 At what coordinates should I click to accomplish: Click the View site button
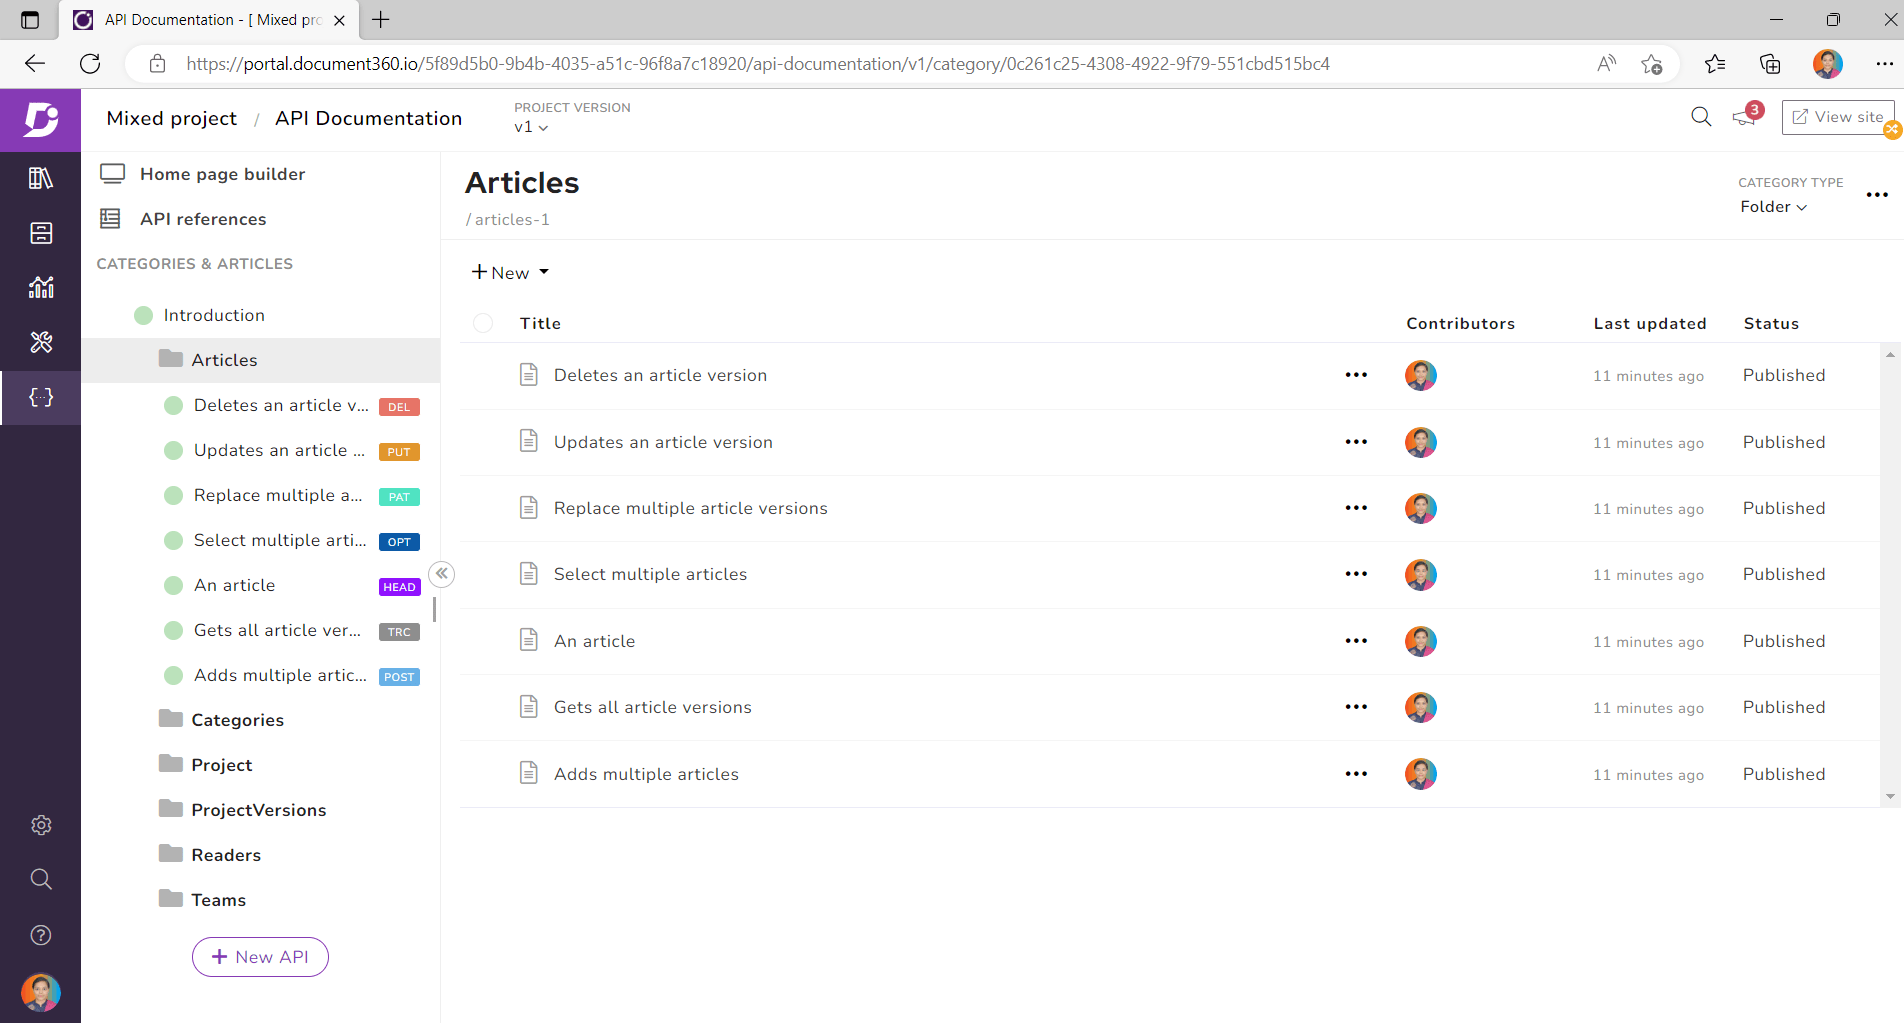[x=1837, y=117]
